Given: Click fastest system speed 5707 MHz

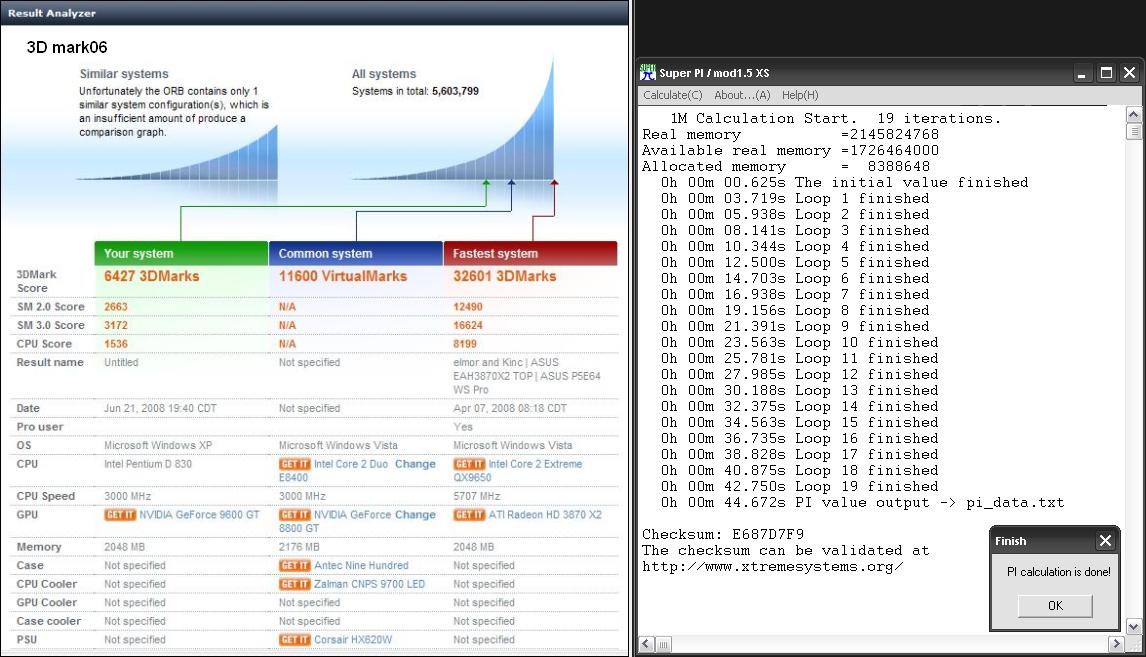Looking at the screenshot, I should 477,496.
